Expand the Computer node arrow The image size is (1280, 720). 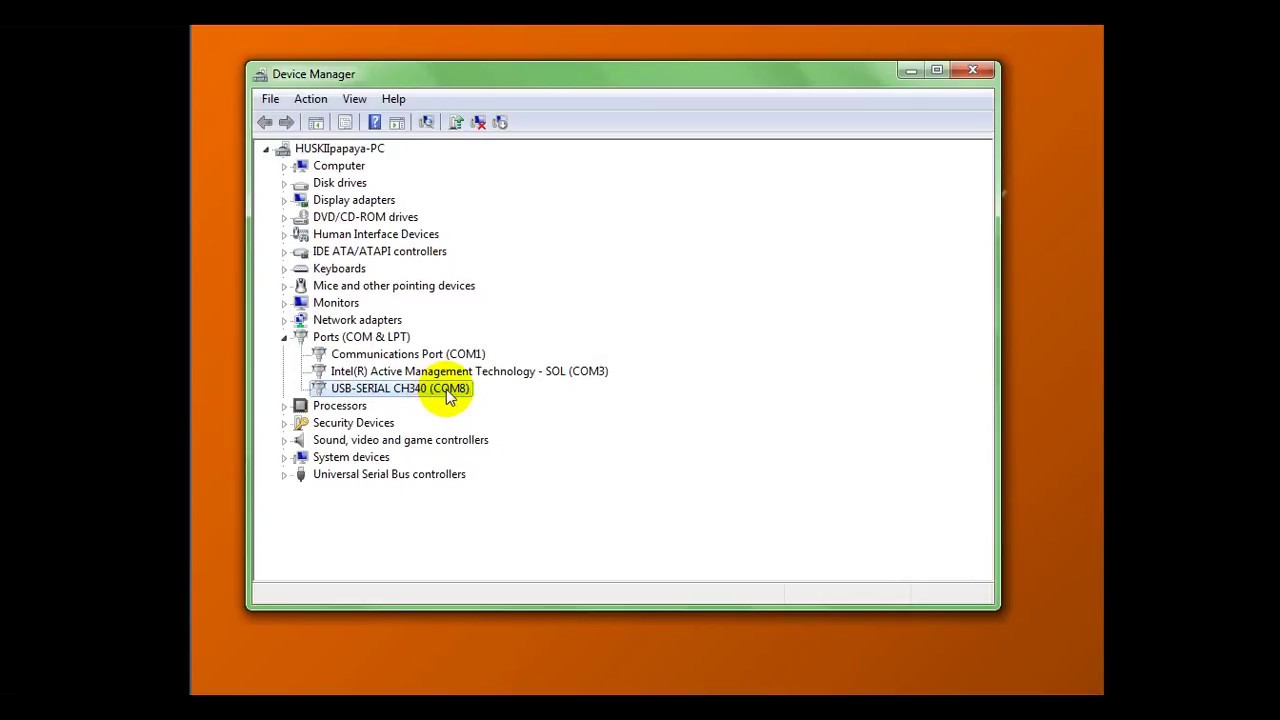(x=284, y=166)
